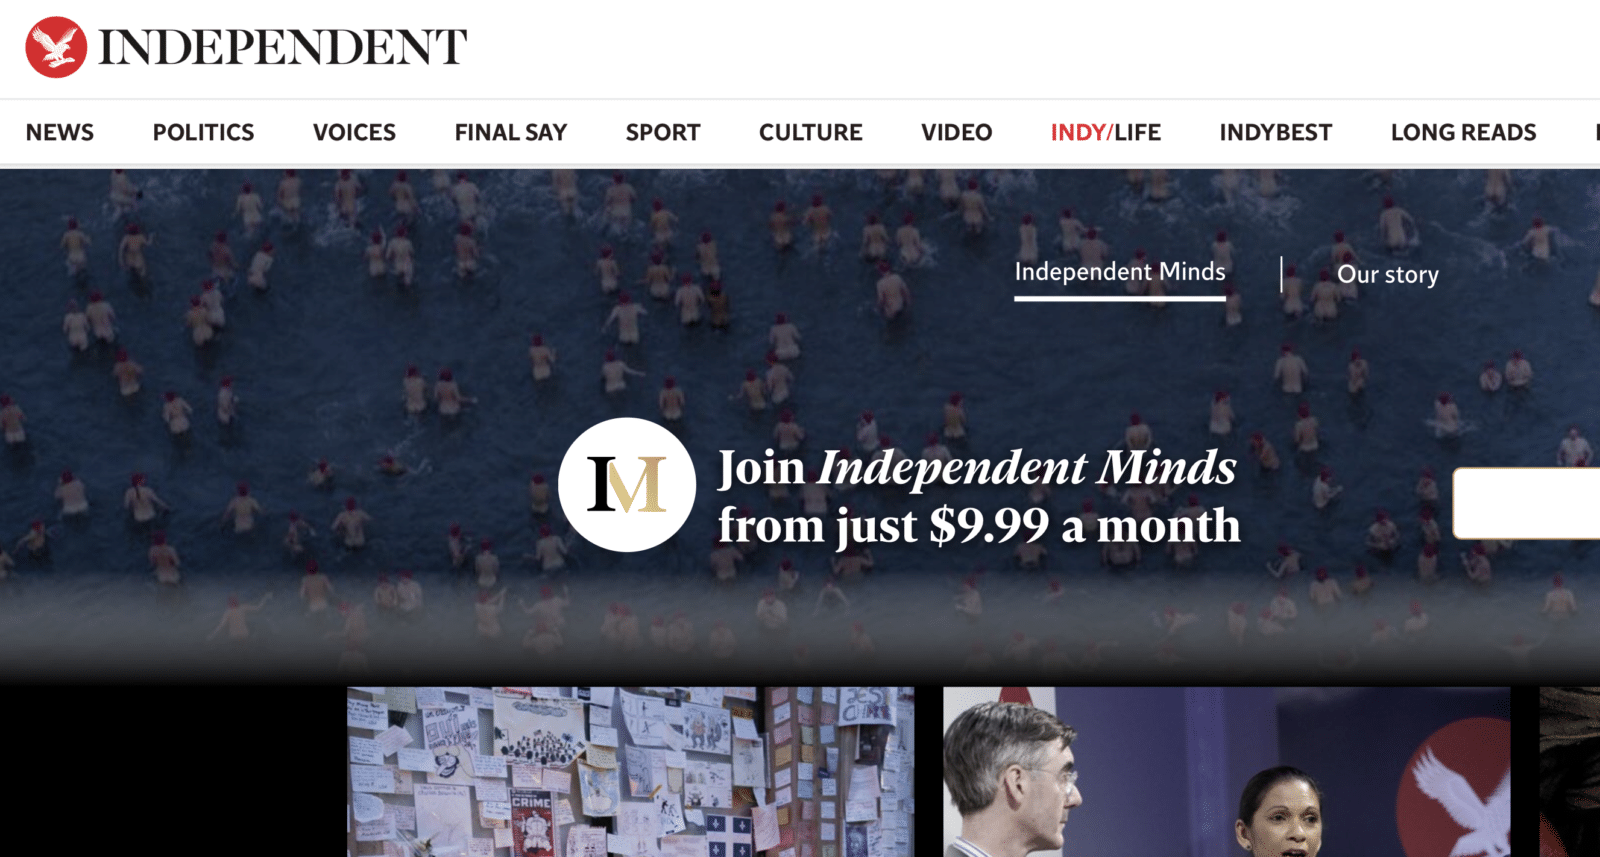Screen dimensions: 1600x857
Task: Click the Join Independent Minds headline
Action: pos(979,496)
